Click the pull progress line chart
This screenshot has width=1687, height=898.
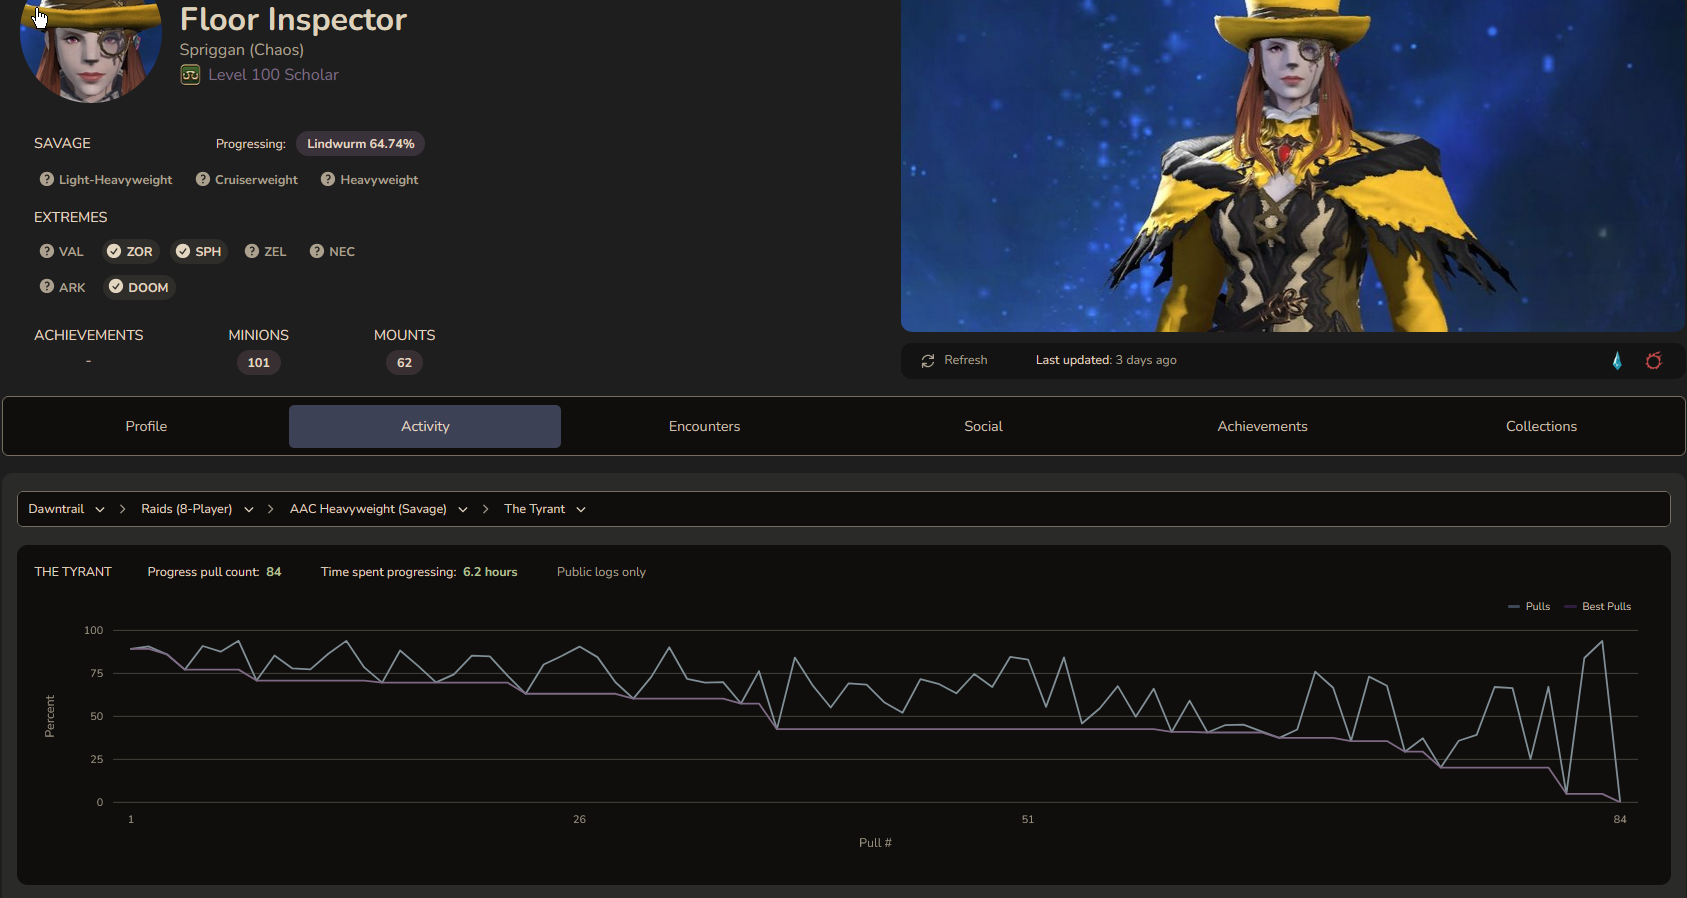875,716
